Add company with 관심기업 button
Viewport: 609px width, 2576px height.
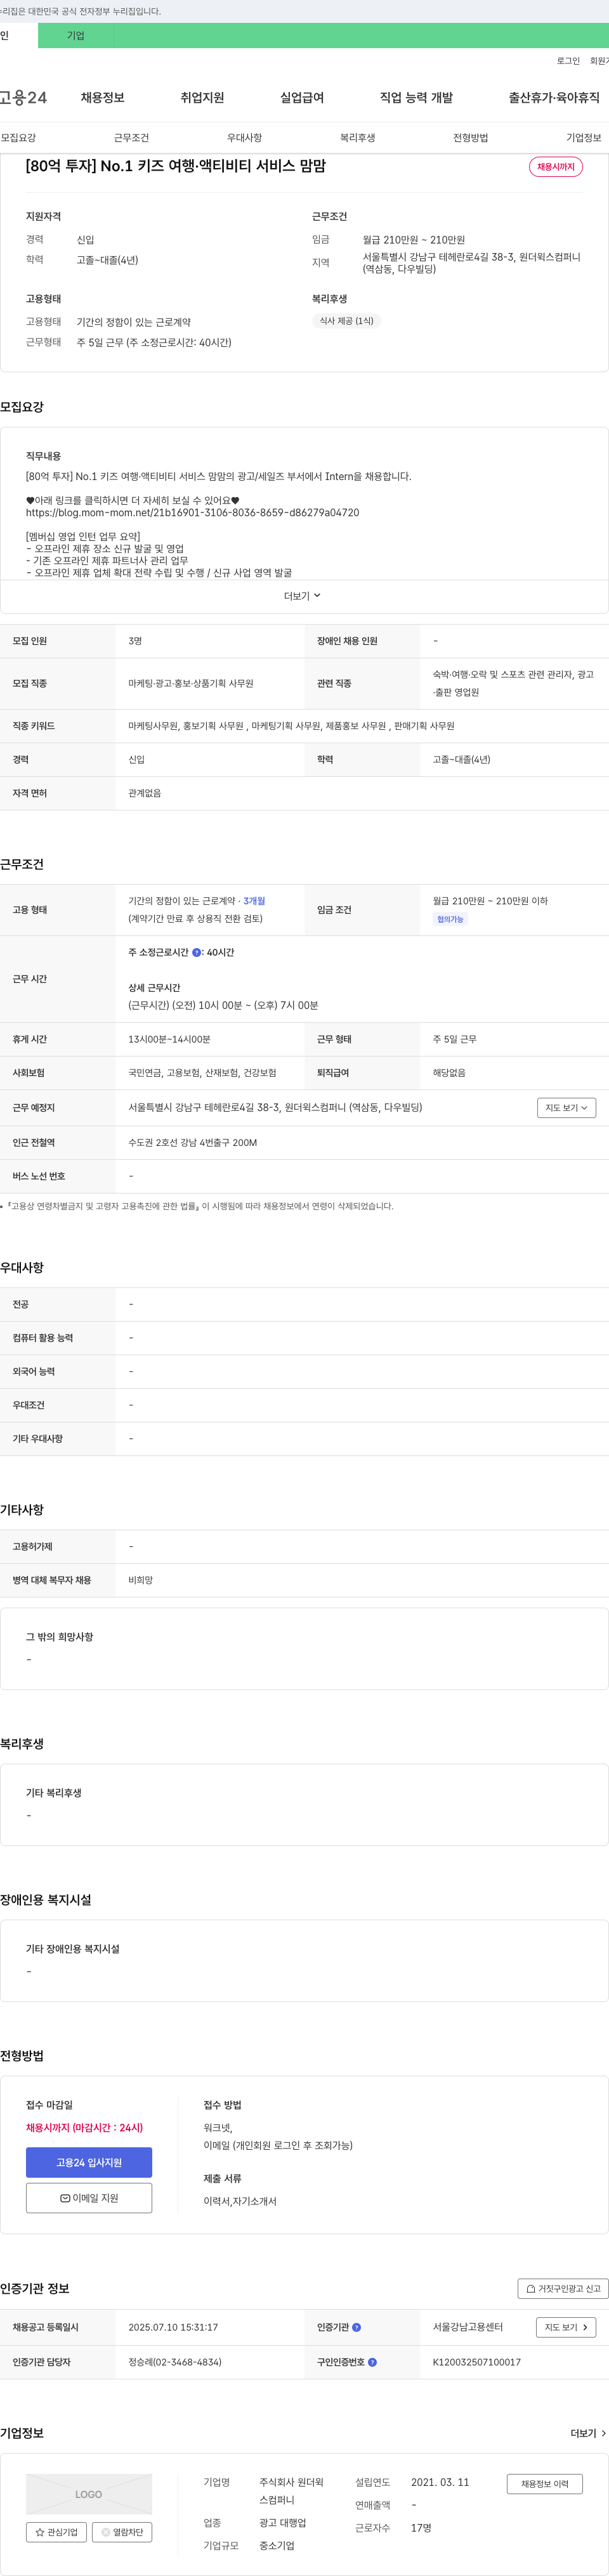click(x=56, y=2532)
